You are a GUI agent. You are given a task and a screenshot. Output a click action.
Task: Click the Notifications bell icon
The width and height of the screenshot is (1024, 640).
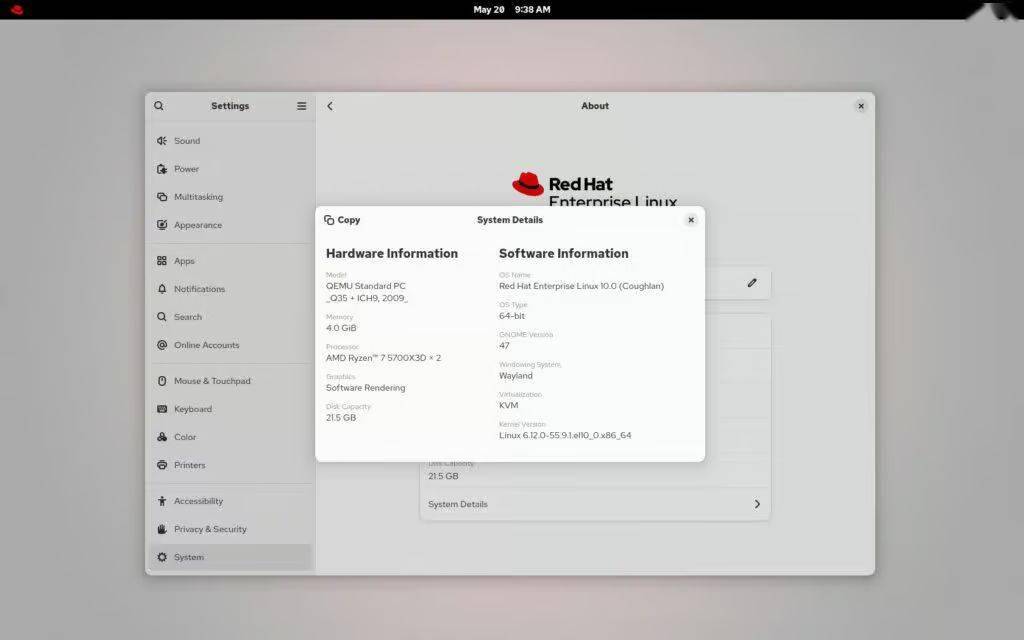pos(162,289)
